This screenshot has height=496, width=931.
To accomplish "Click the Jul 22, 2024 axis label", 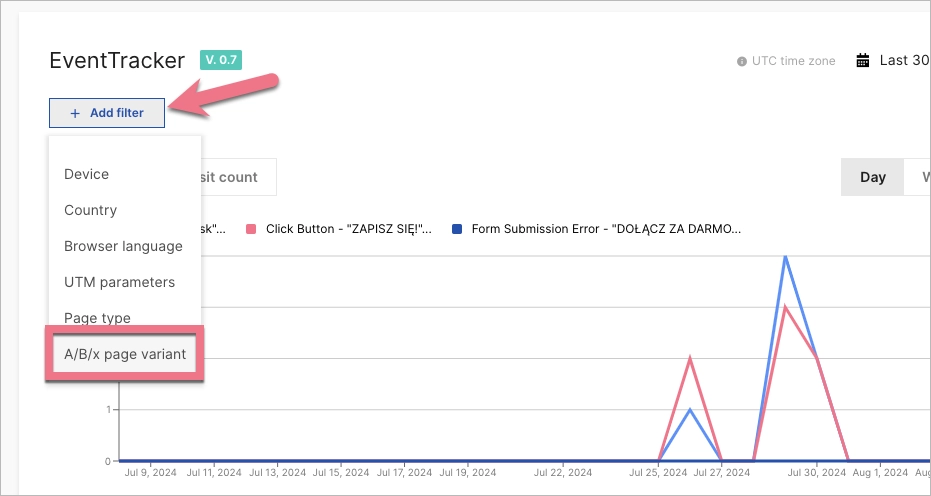I will [x=563, y=473].
